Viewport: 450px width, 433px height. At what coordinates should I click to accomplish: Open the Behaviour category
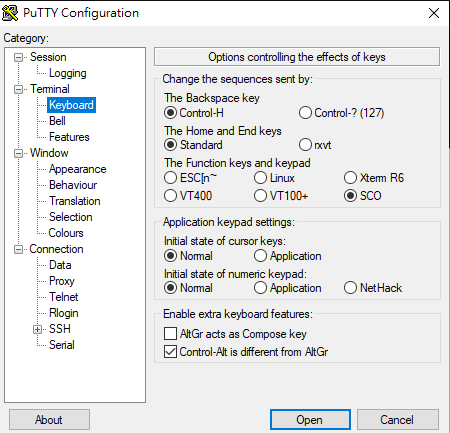coord(73,185)
